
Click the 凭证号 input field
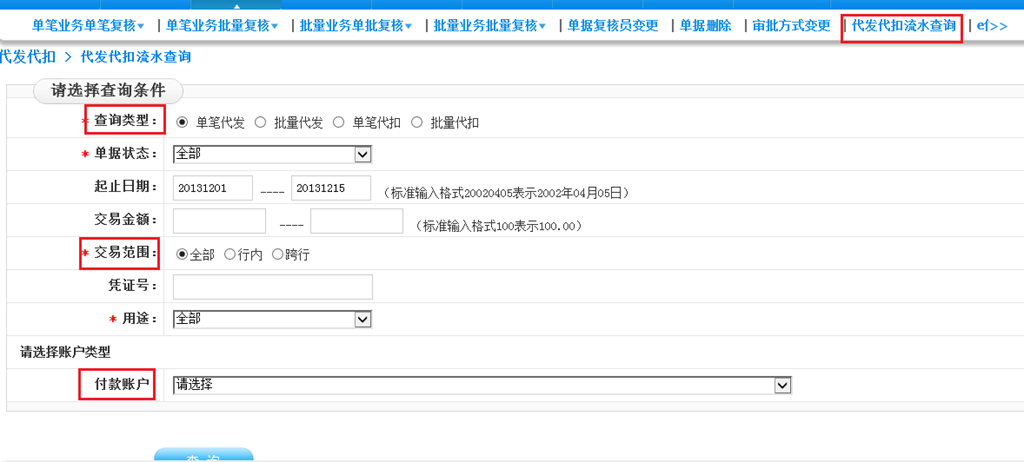point(272,287)
